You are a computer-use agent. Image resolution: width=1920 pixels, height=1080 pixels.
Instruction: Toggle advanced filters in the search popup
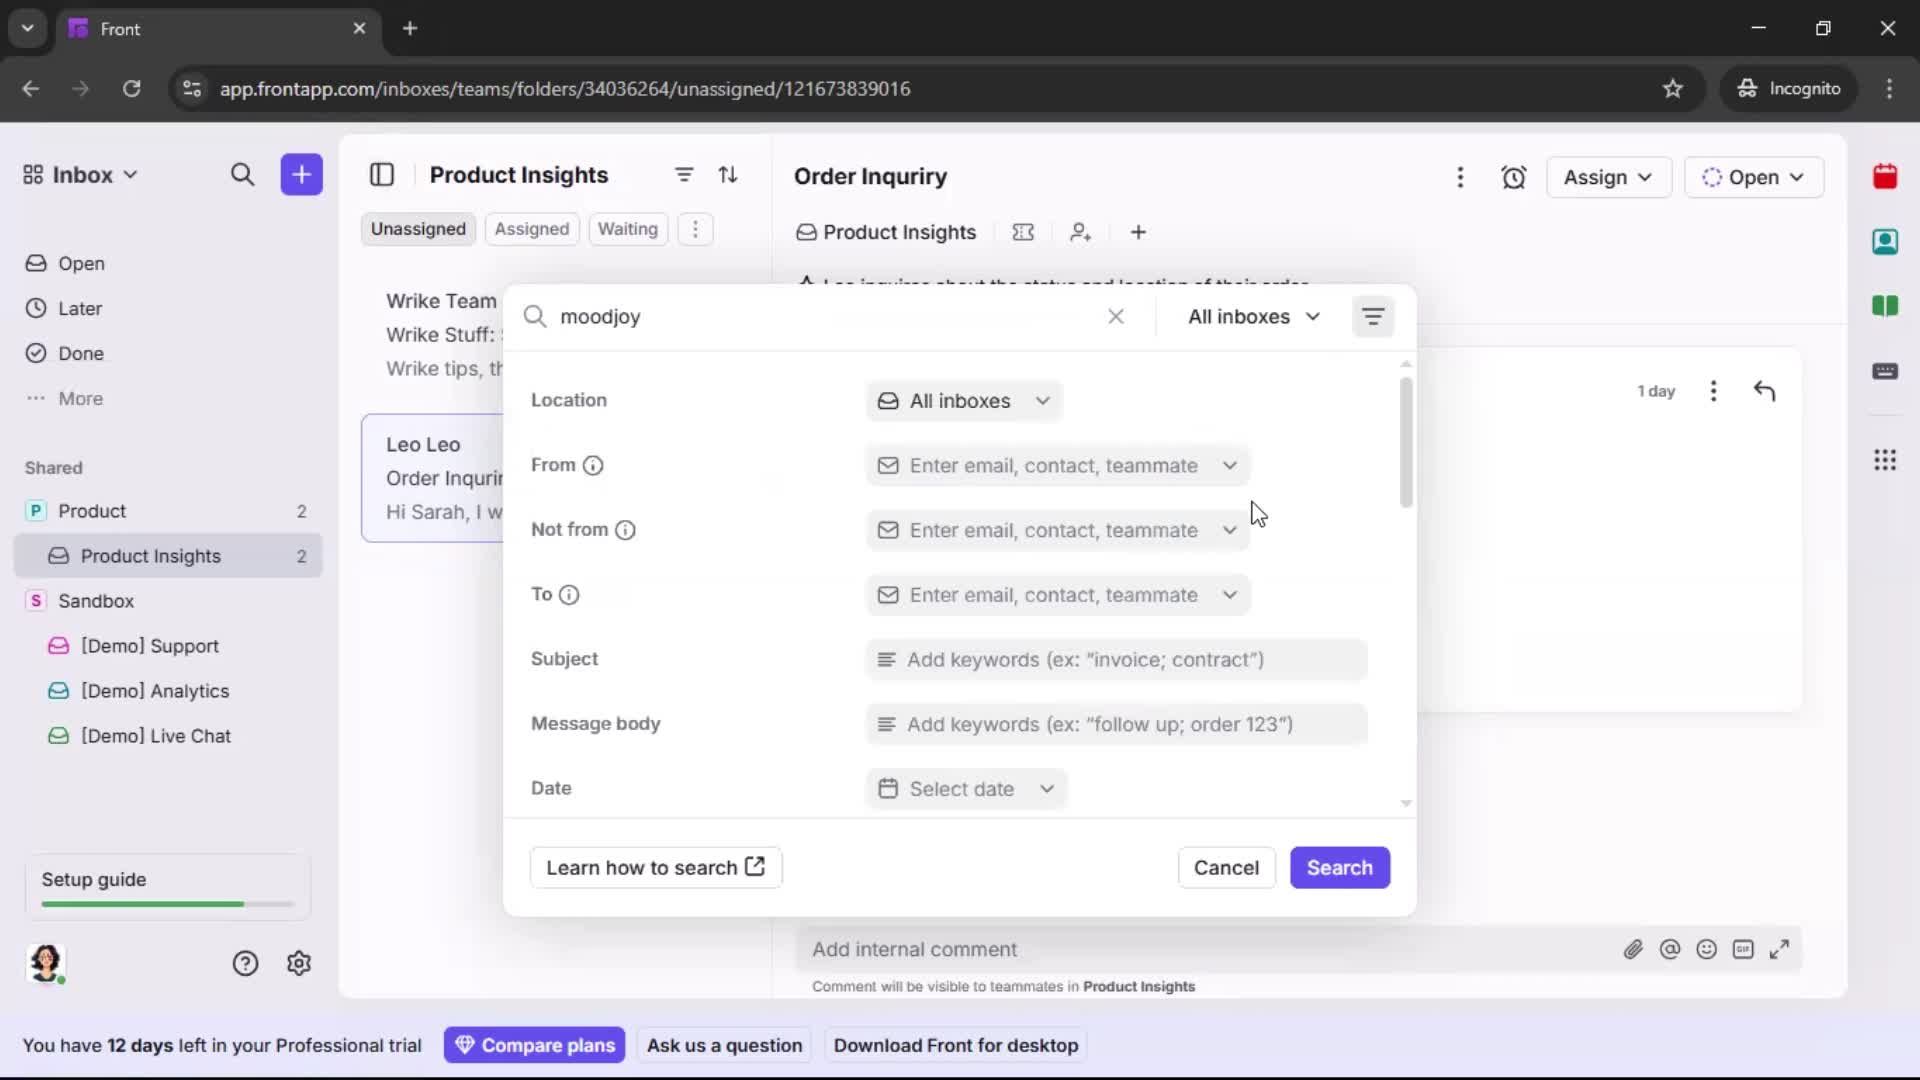[x=1374, y=316]
